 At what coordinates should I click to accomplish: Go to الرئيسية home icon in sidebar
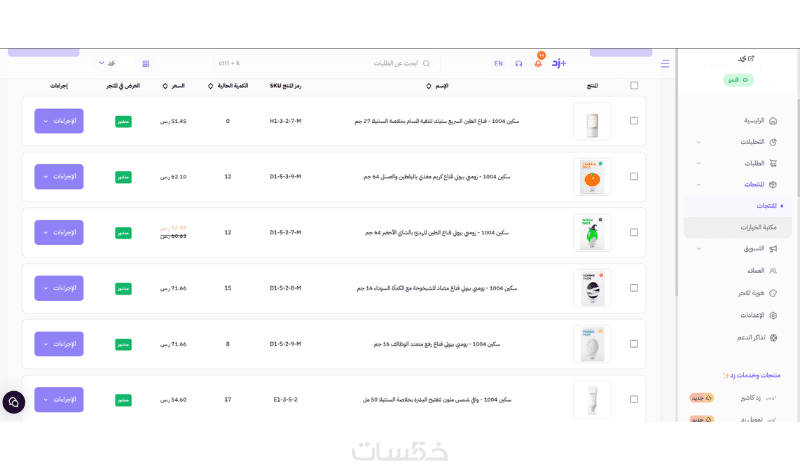tap(772, 121)
